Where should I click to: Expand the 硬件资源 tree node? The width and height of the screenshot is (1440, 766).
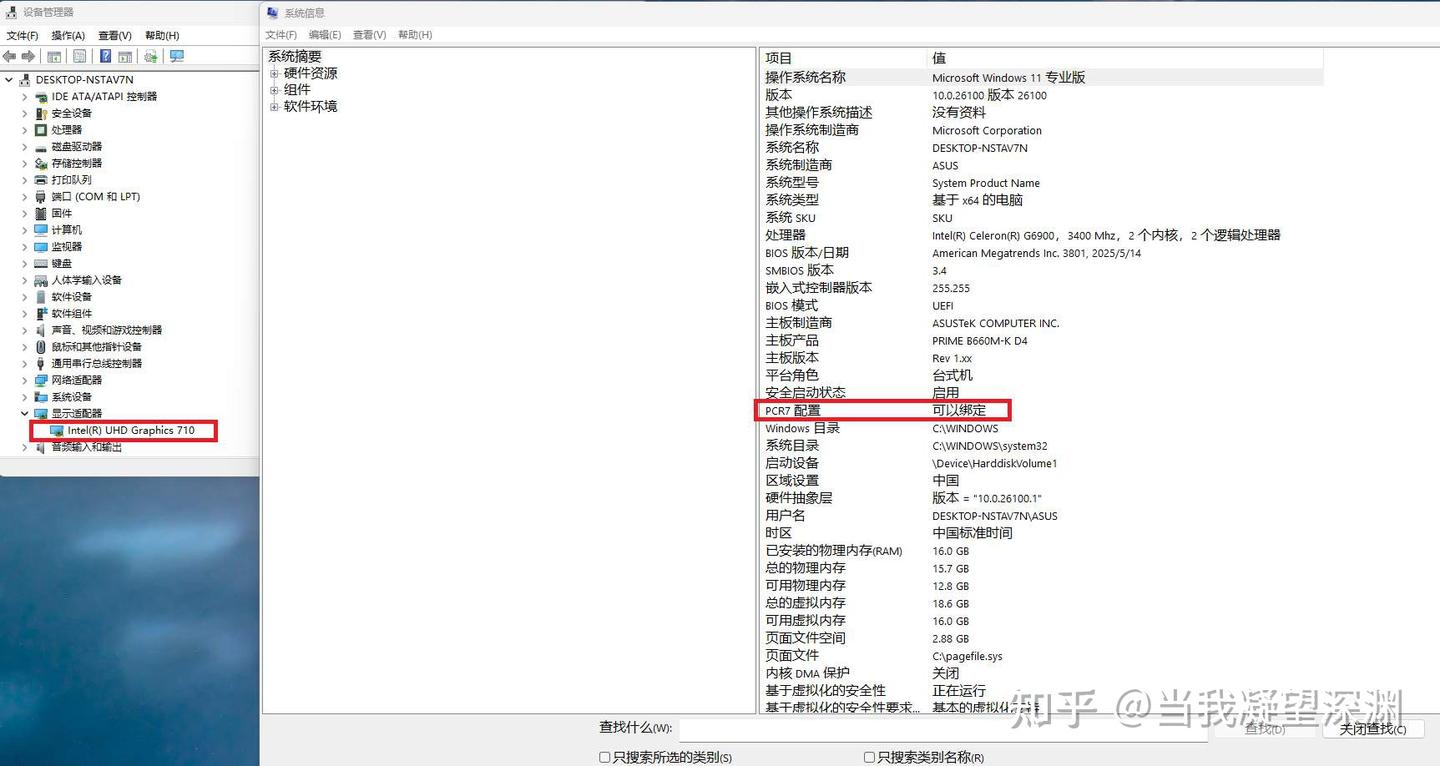(275, 72)
